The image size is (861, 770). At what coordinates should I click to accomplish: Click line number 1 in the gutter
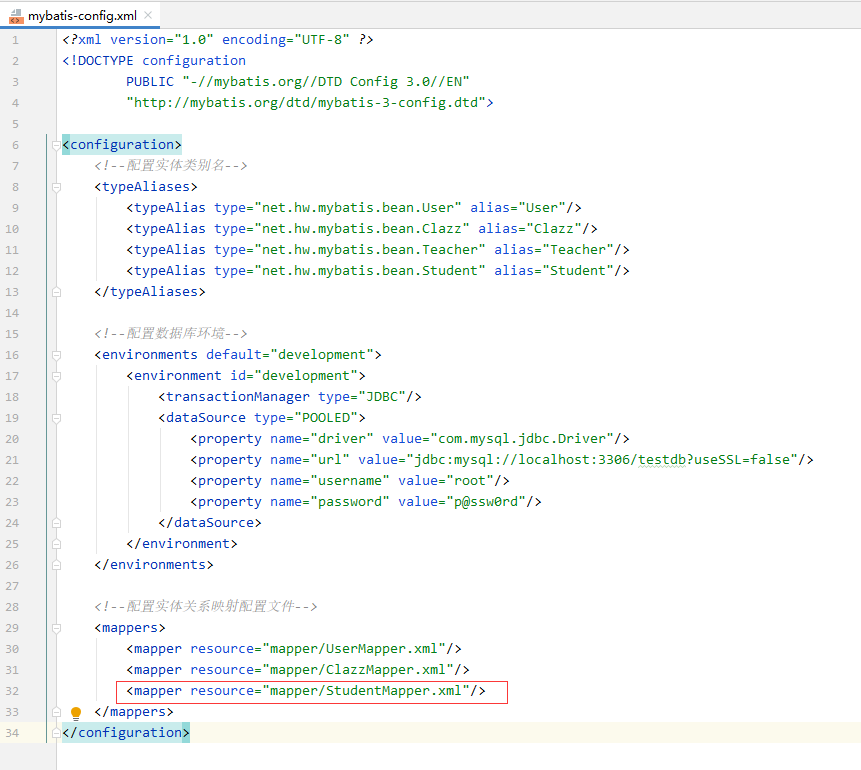(15, 40)
